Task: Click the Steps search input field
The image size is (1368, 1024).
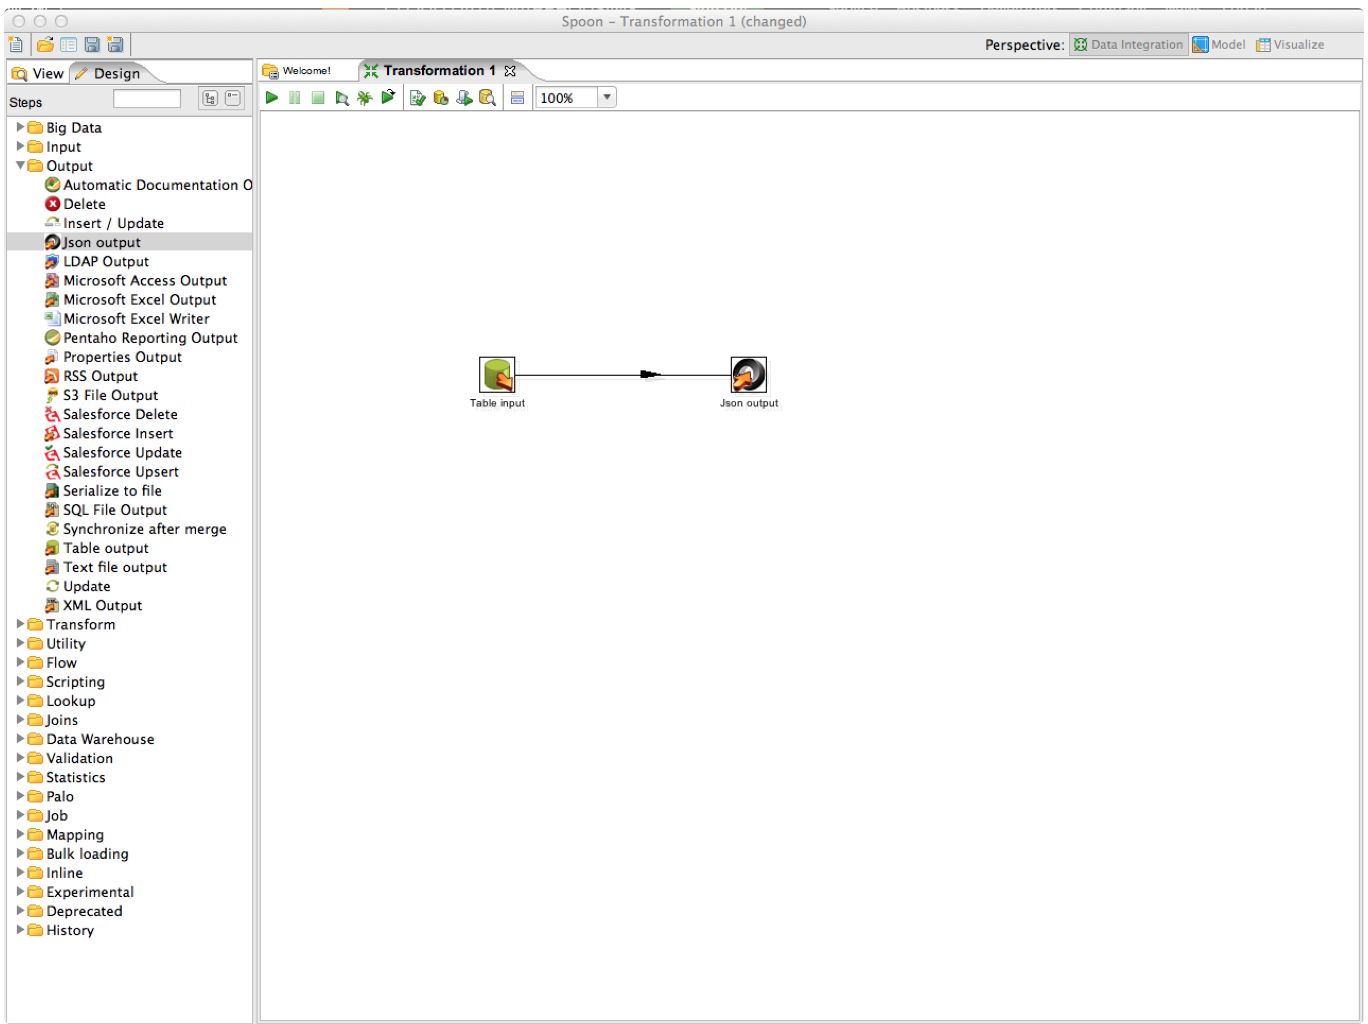Action: 147,98
